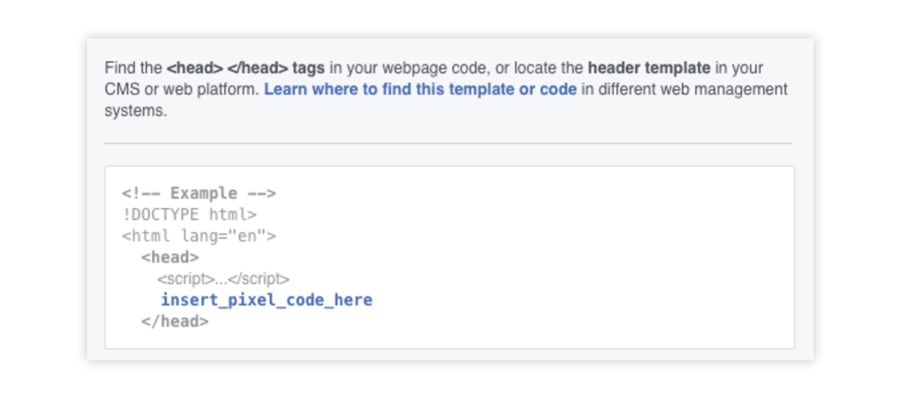This screenshot has width=900, height=398.
Task: Click the word "systems." in the instructions
Action: (x=135, y=111)
